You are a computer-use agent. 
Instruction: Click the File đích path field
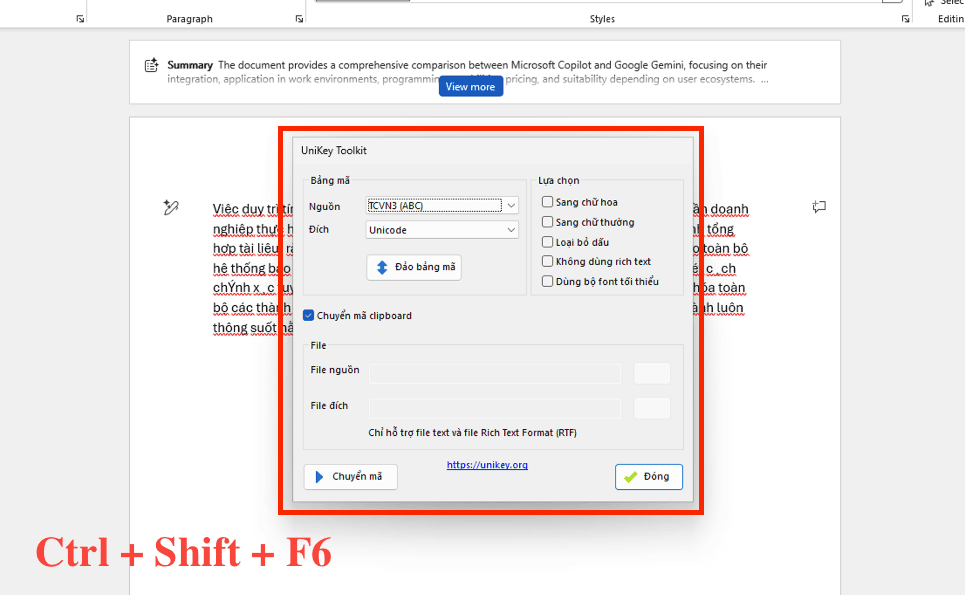[494, 408]
